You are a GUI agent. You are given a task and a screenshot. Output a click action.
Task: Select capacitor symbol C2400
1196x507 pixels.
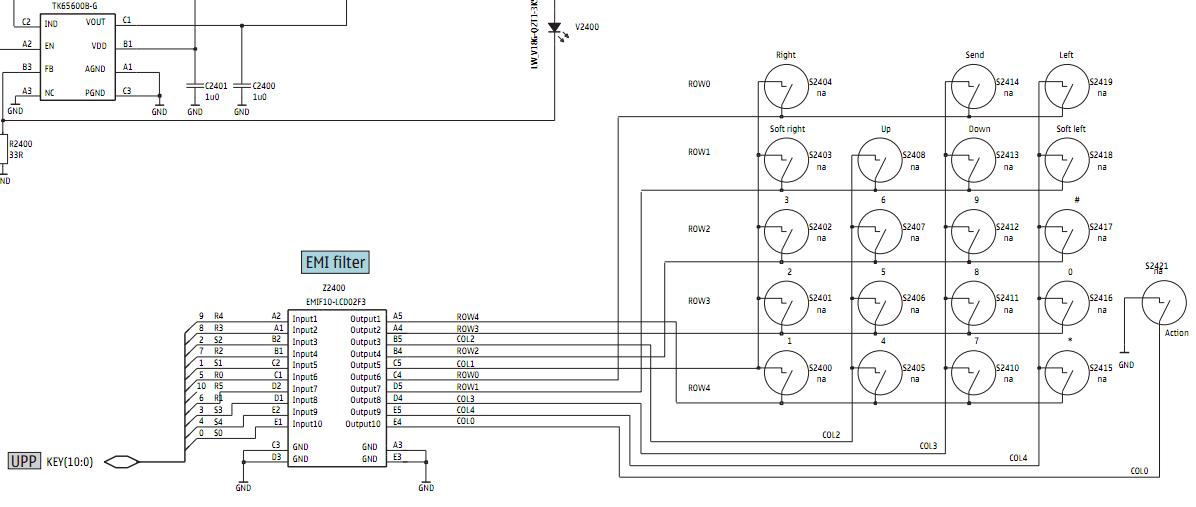[x=242, y=85]
